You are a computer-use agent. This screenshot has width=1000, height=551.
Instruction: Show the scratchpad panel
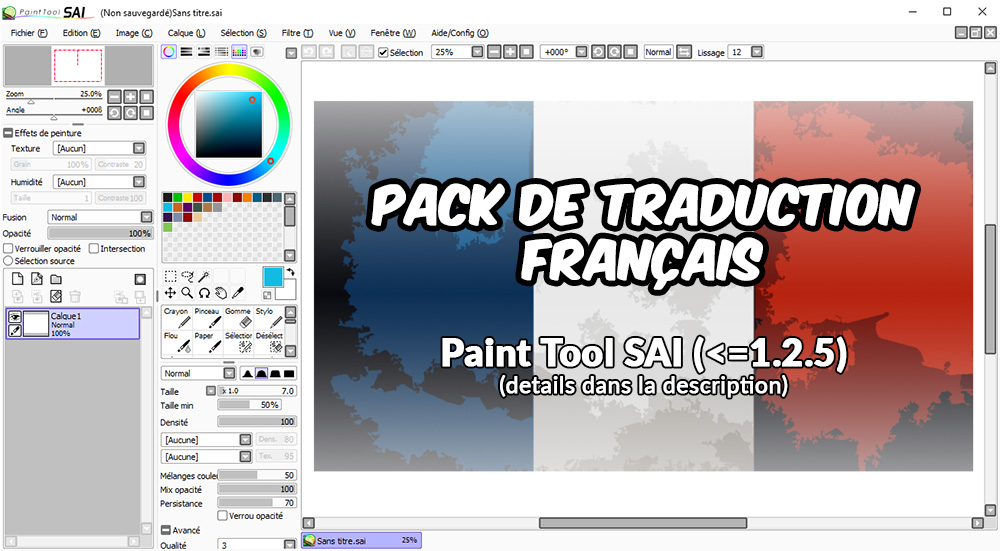[257, 52]
